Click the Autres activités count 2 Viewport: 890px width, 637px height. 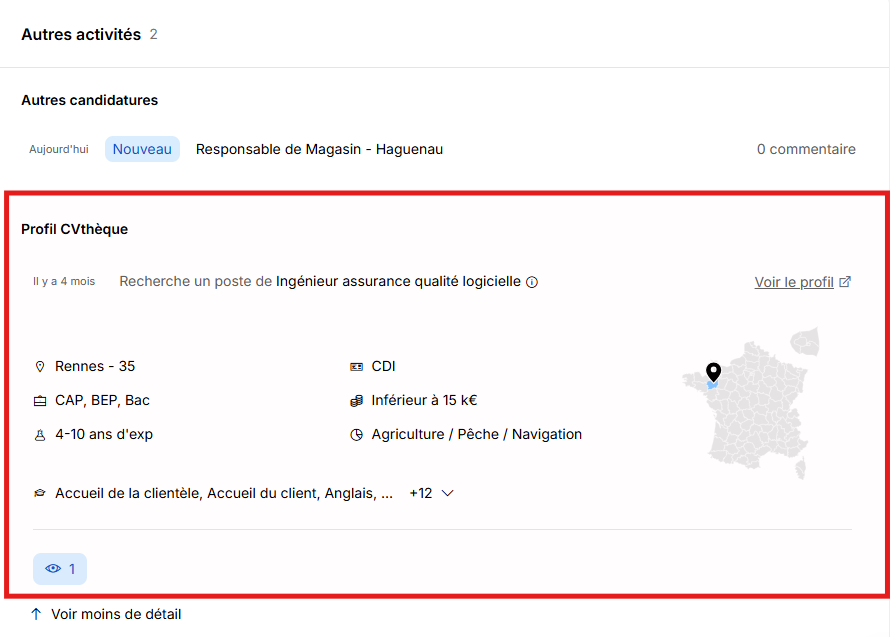[153, 35]
